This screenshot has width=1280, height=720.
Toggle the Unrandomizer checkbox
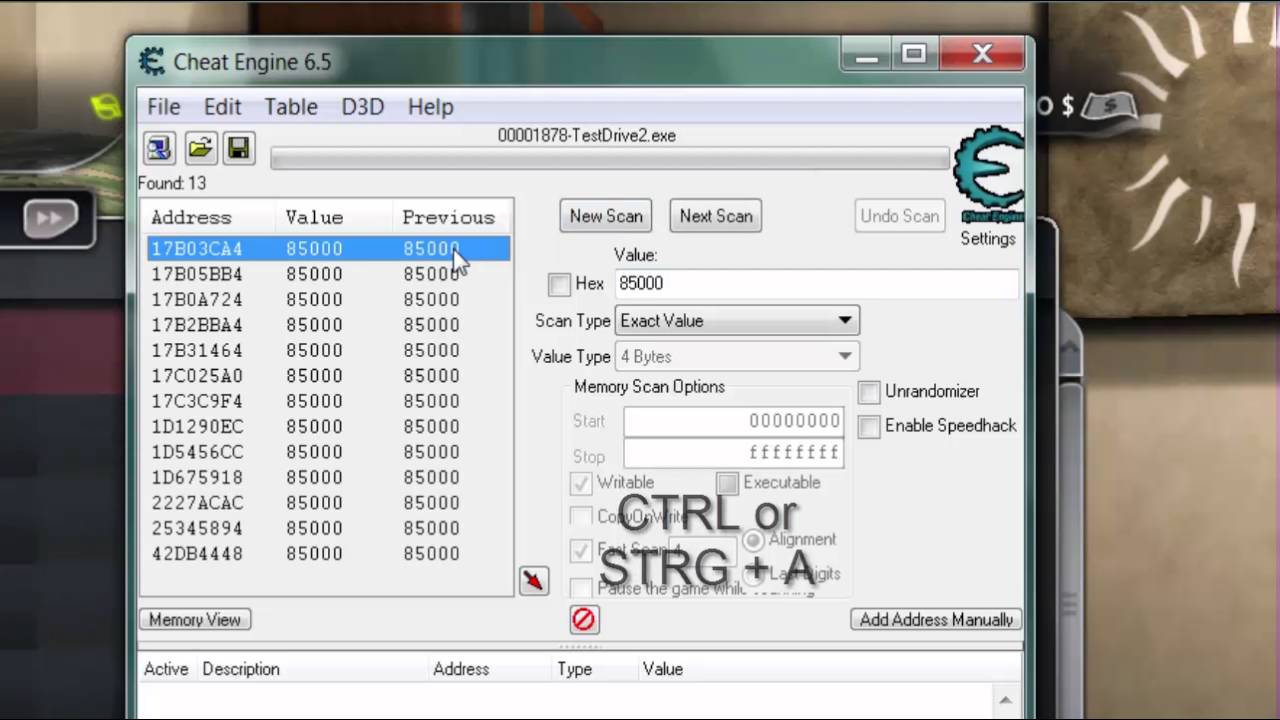pyautogui.click(x=869, y=392)
